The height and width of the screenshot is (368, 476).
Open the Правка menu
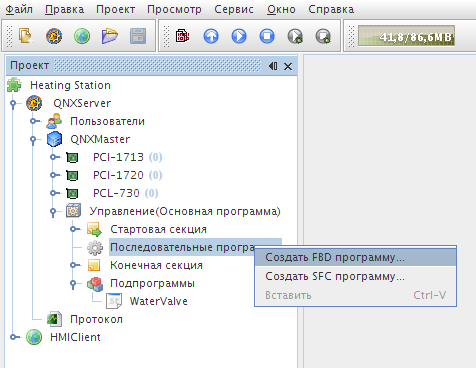point(64,9)
